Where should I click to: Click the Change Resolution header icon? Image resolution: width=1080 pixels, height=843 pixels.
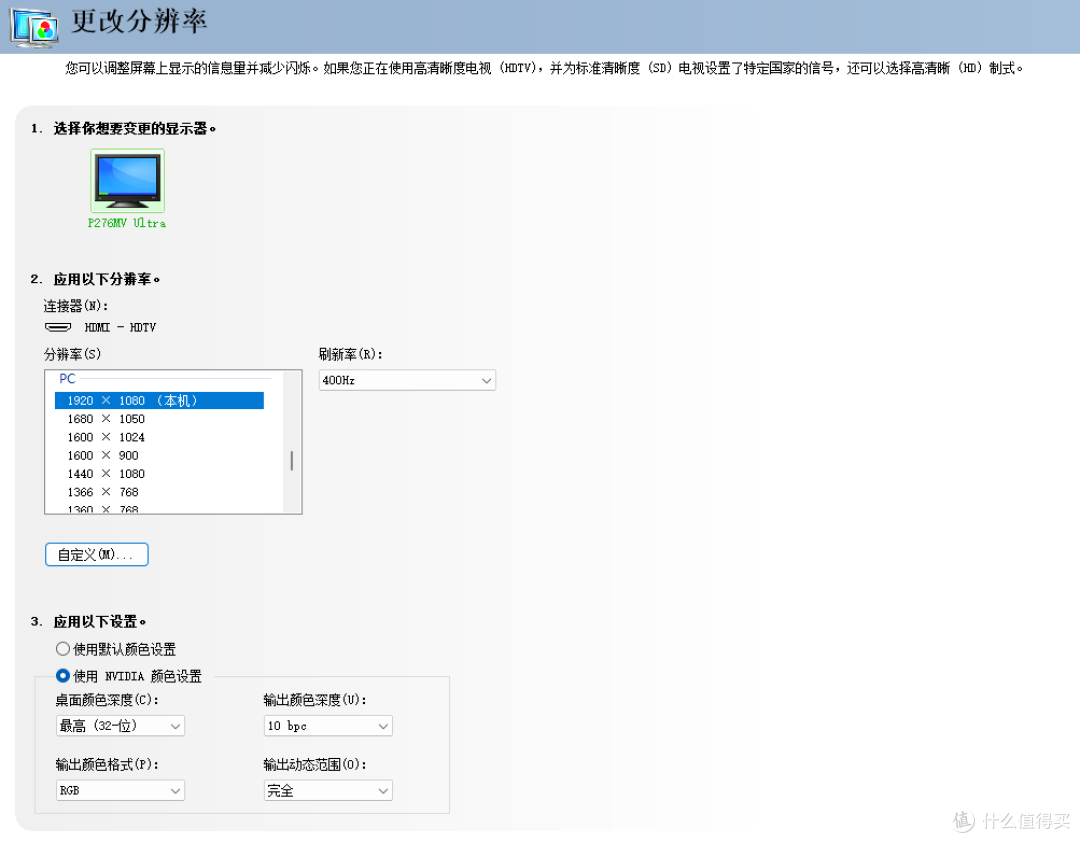34,27
